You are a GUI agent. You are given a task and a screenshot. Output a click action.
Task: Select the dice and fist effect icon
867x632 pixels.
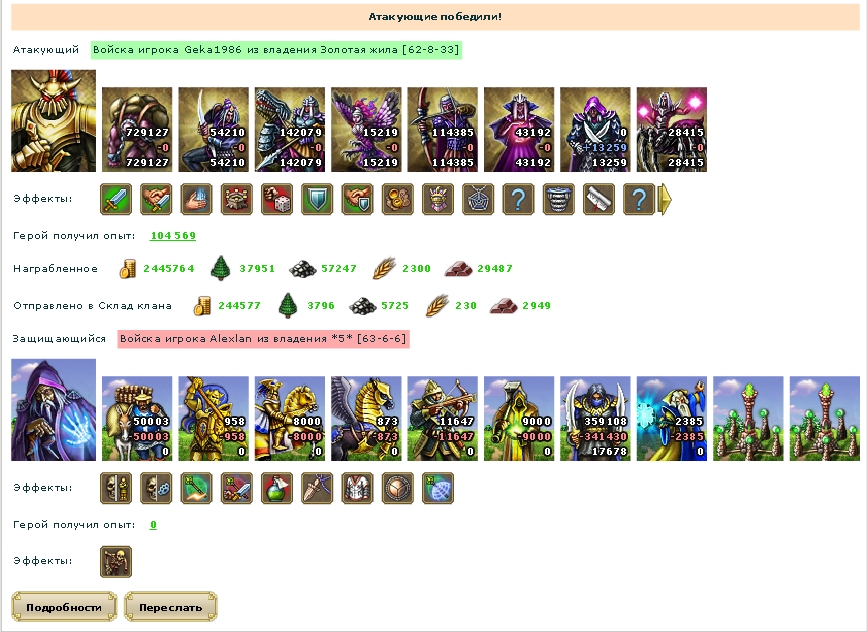(277, 199)
